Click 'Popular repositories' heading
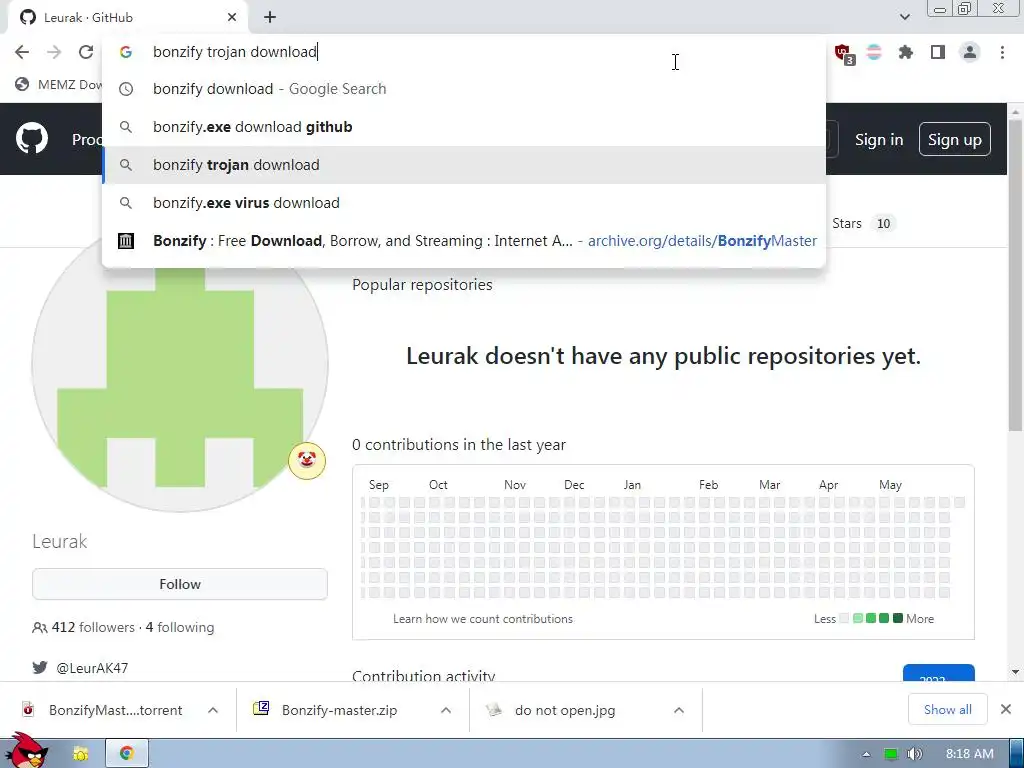1024x768 pixels. point(422,285)
